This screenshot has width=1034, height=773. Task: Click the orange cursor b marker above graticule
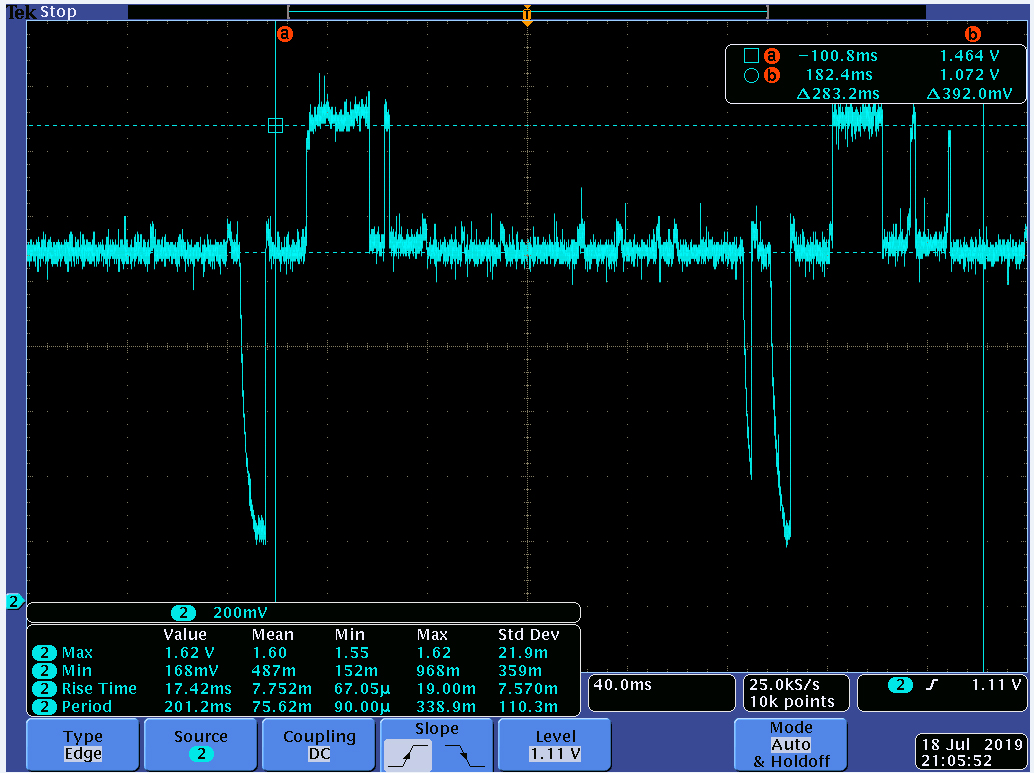(972, 33)
